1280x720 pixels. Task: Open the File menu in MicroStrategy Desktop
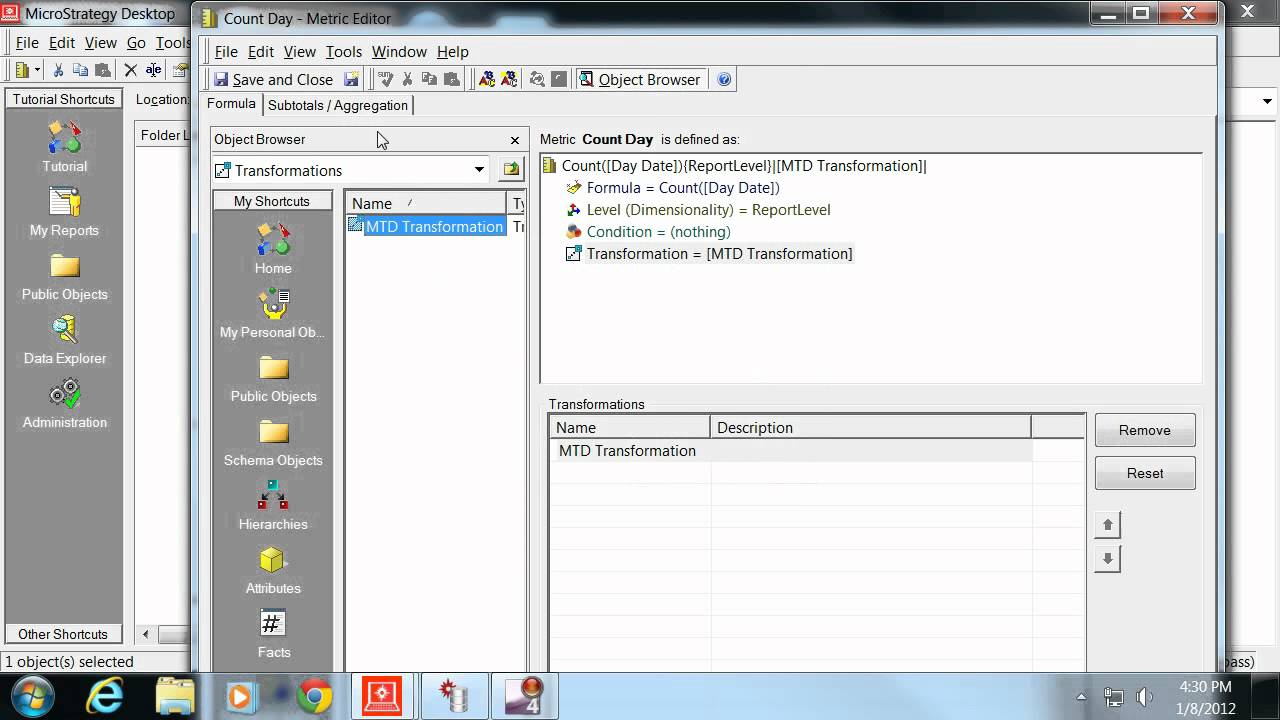27,43
